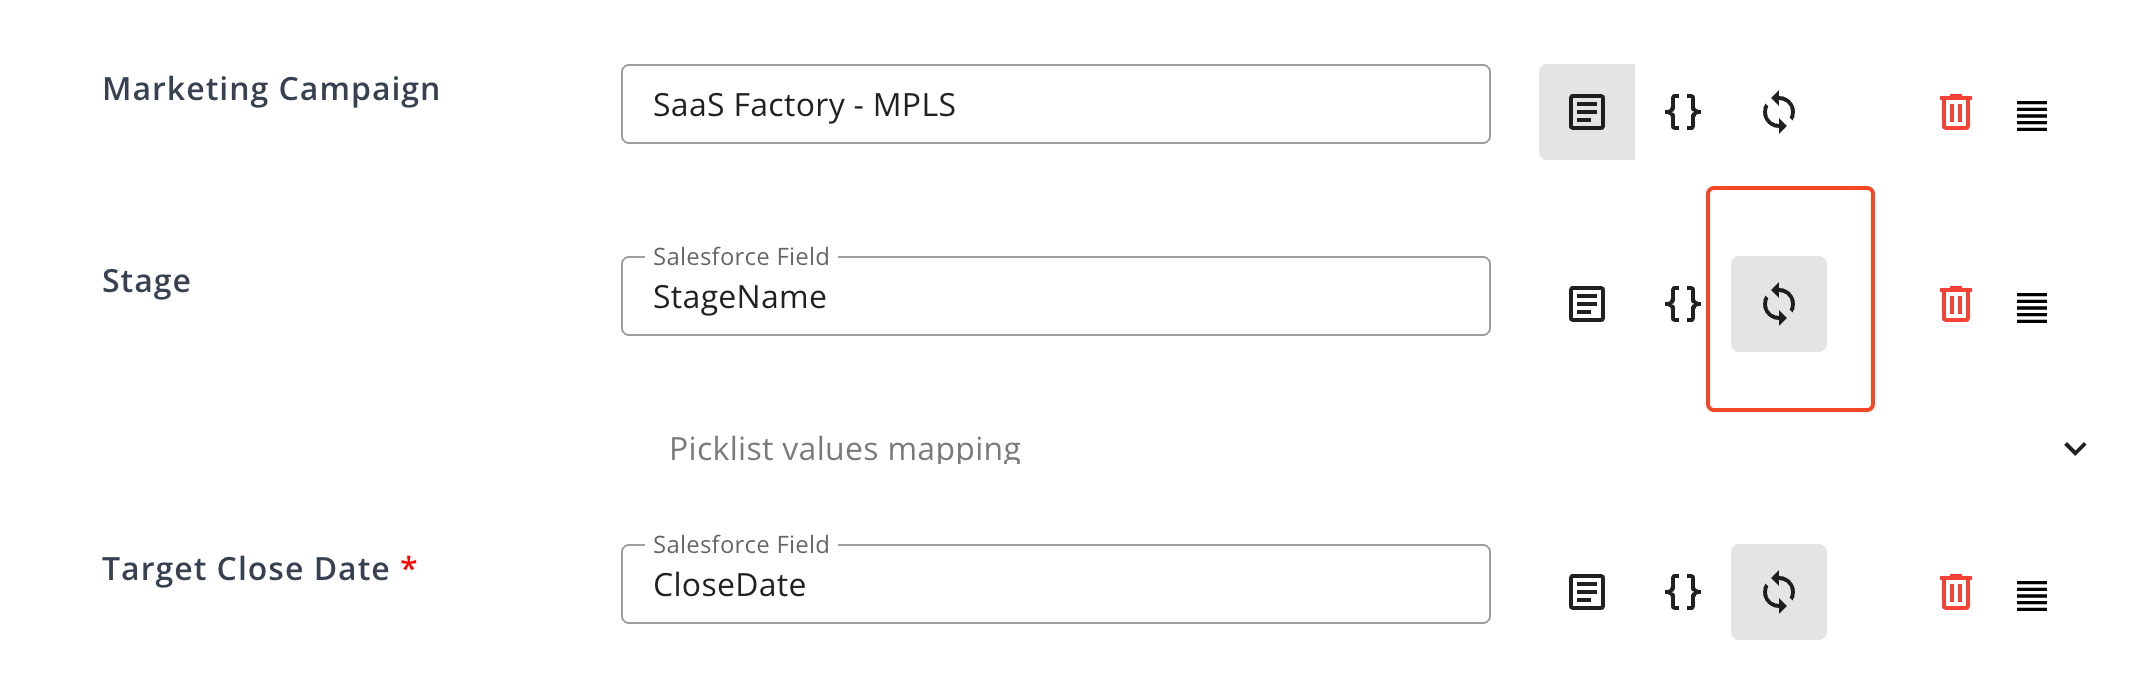Select static text mode for Stage
The image size is (2150, 680).
click(1586, 304)
